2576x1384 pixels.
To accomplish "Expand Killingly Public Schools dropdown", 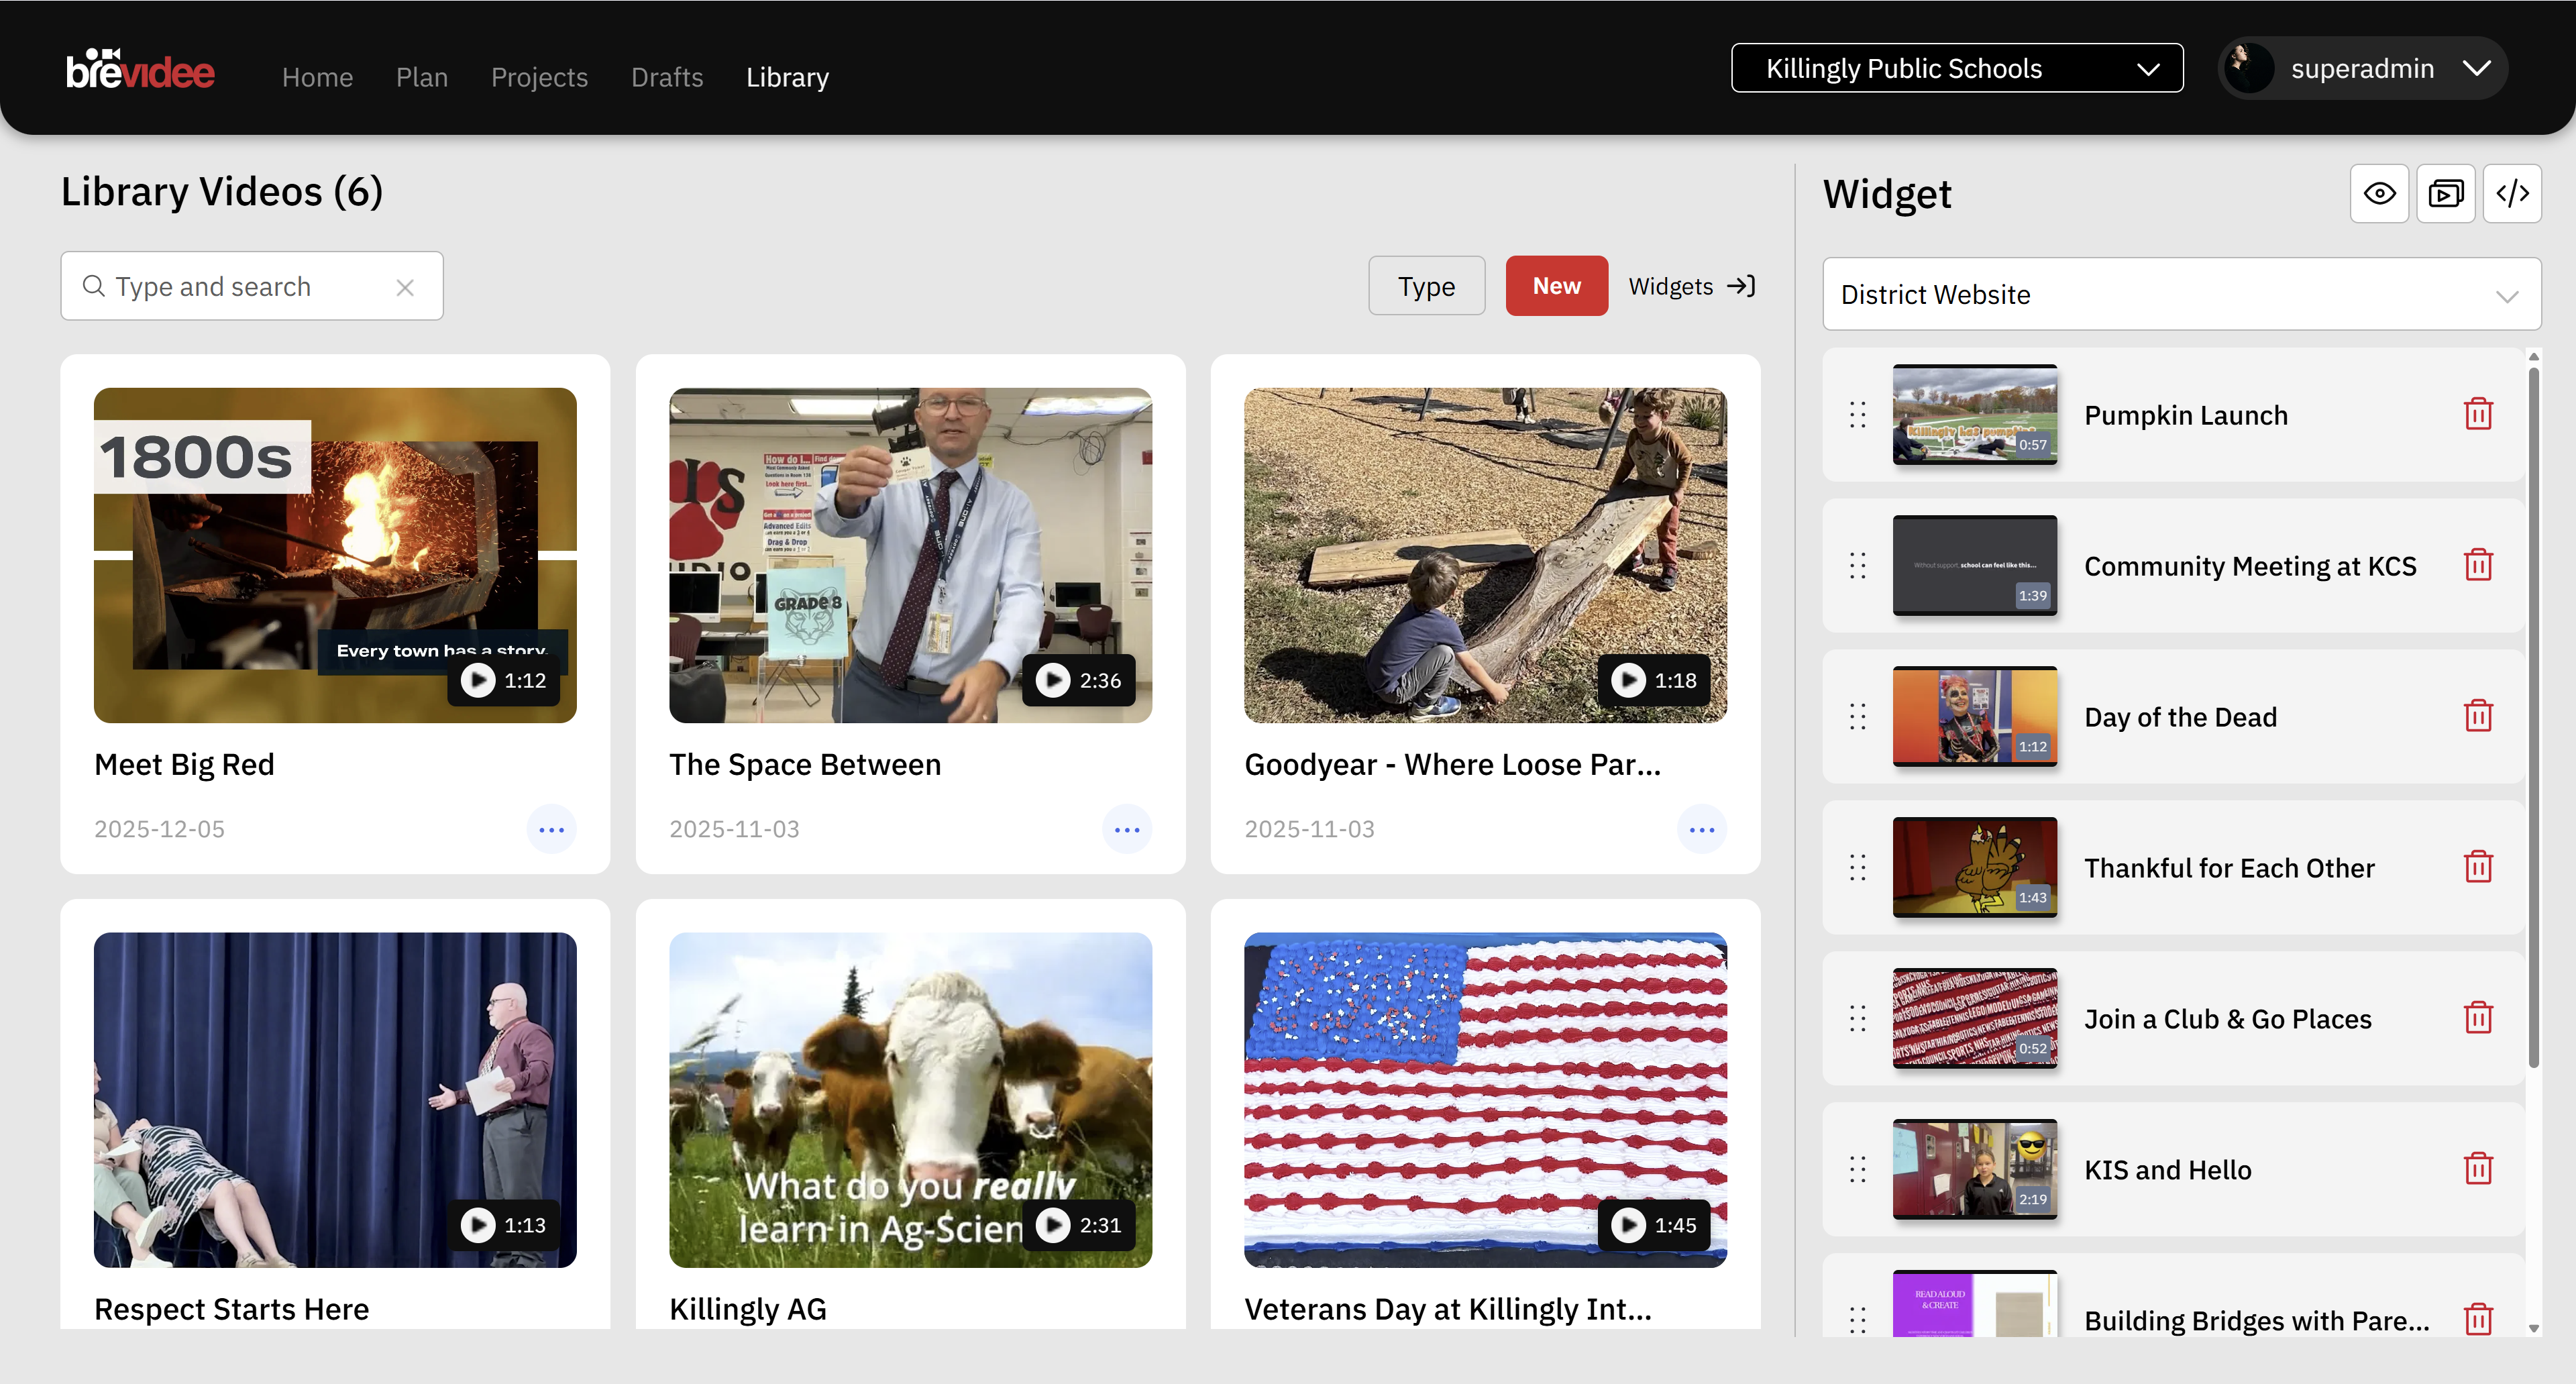I will (x=1956, y=68).
